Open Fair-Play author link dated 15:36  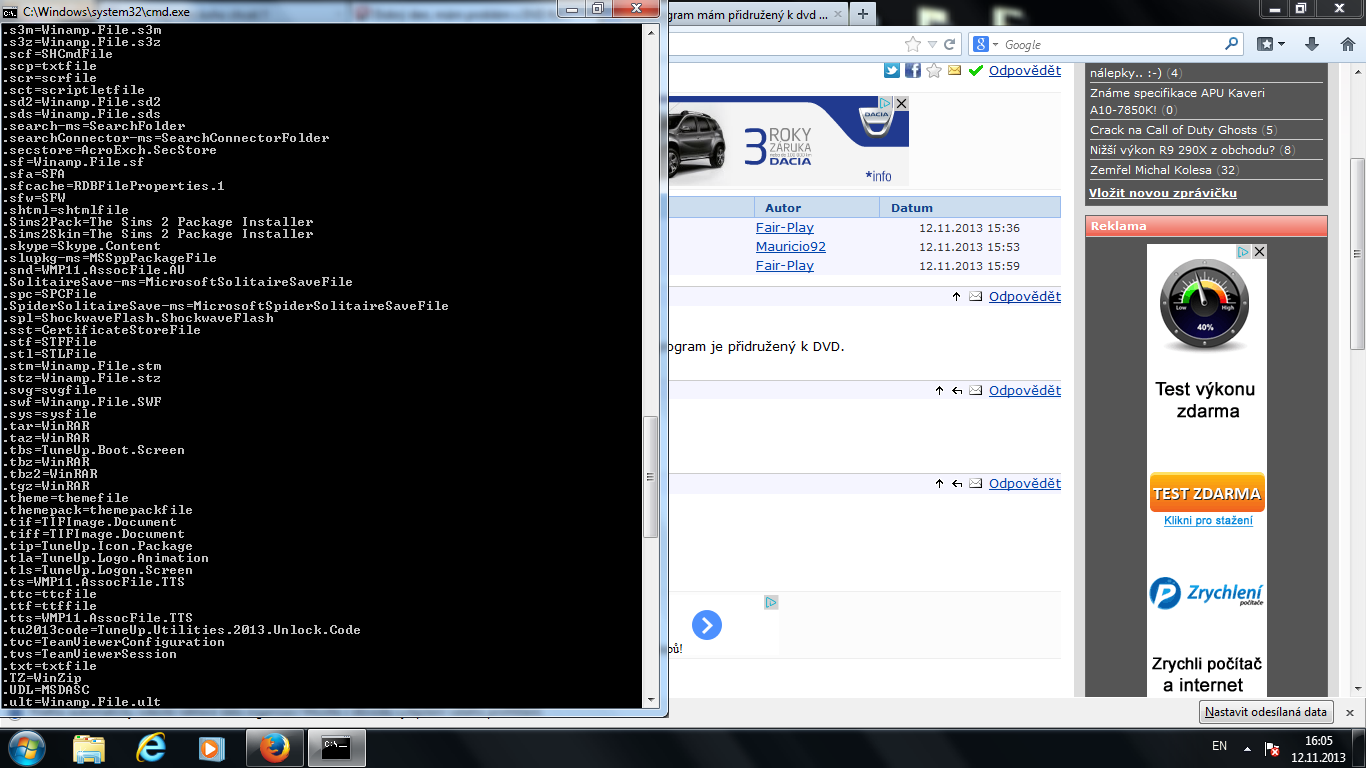(785, 228)
